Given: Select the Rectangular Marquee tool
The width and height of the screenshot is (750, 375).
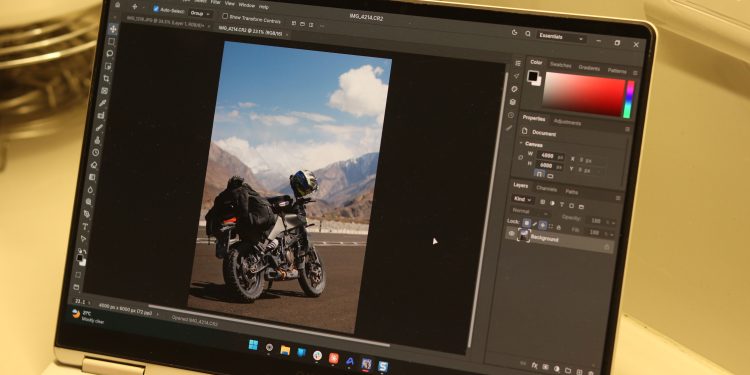Looking at the screenshot, I should [x=111, y=42].
